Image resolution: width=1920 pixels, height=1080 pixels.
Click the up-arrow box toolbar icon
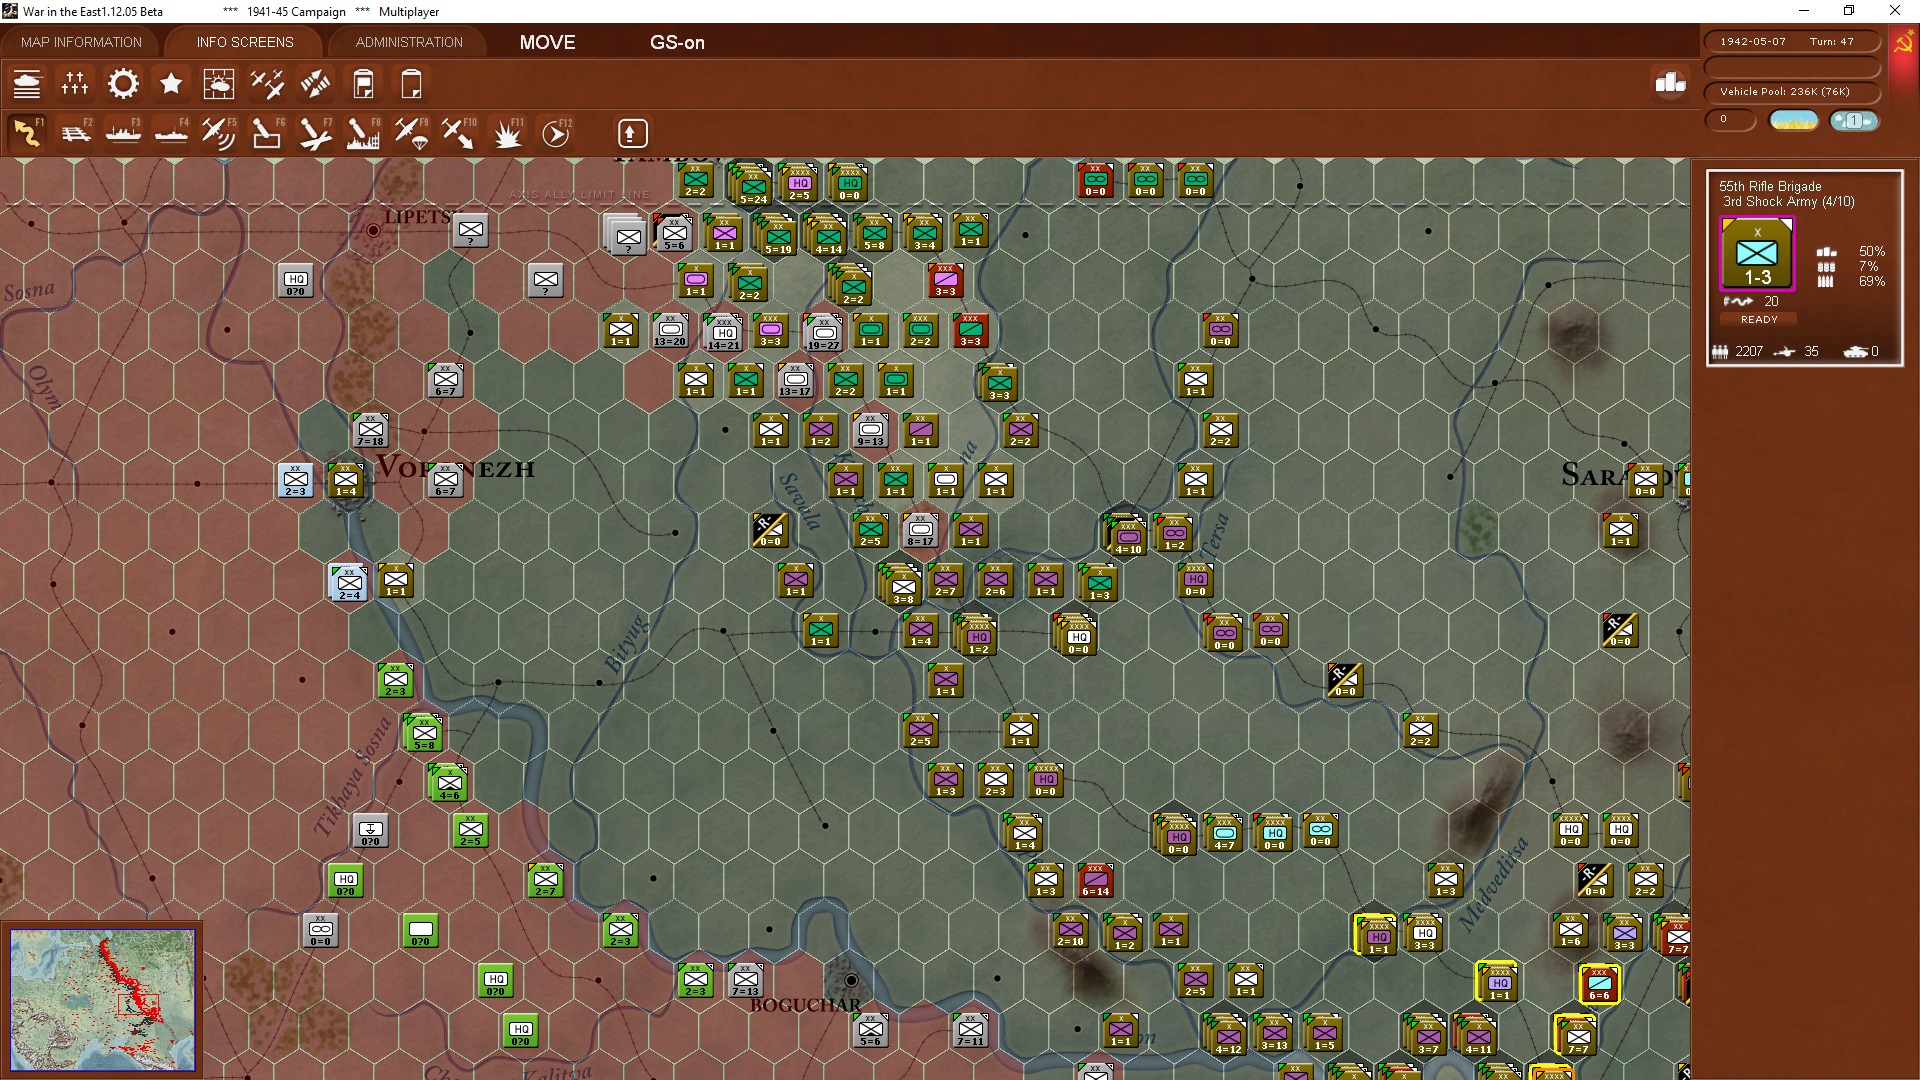pyautogui.click(x=631, y=133)
